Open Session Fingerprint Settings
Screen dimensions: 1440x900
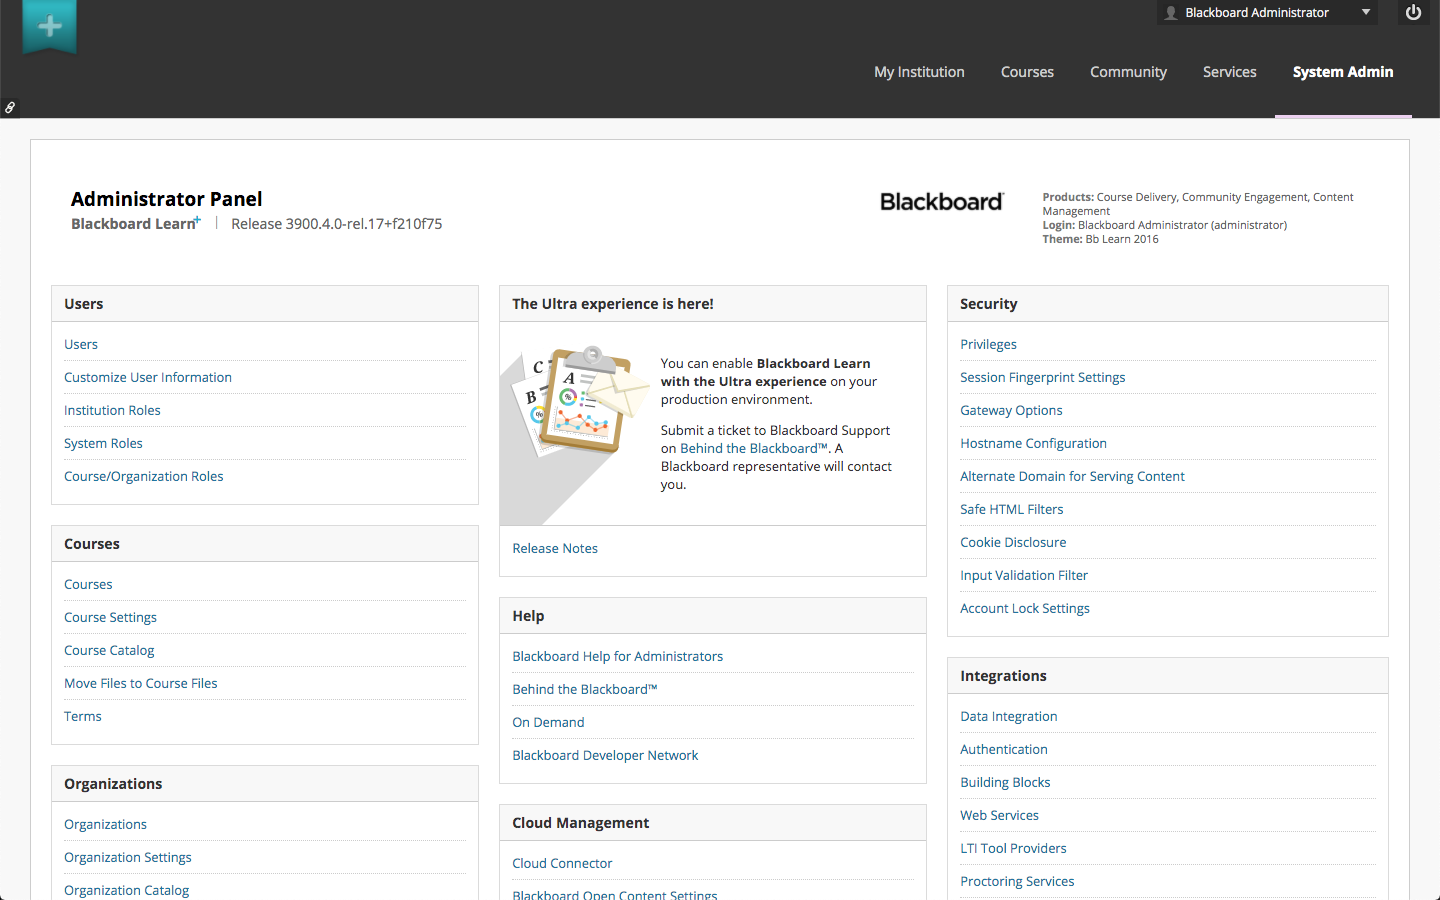1043,377
